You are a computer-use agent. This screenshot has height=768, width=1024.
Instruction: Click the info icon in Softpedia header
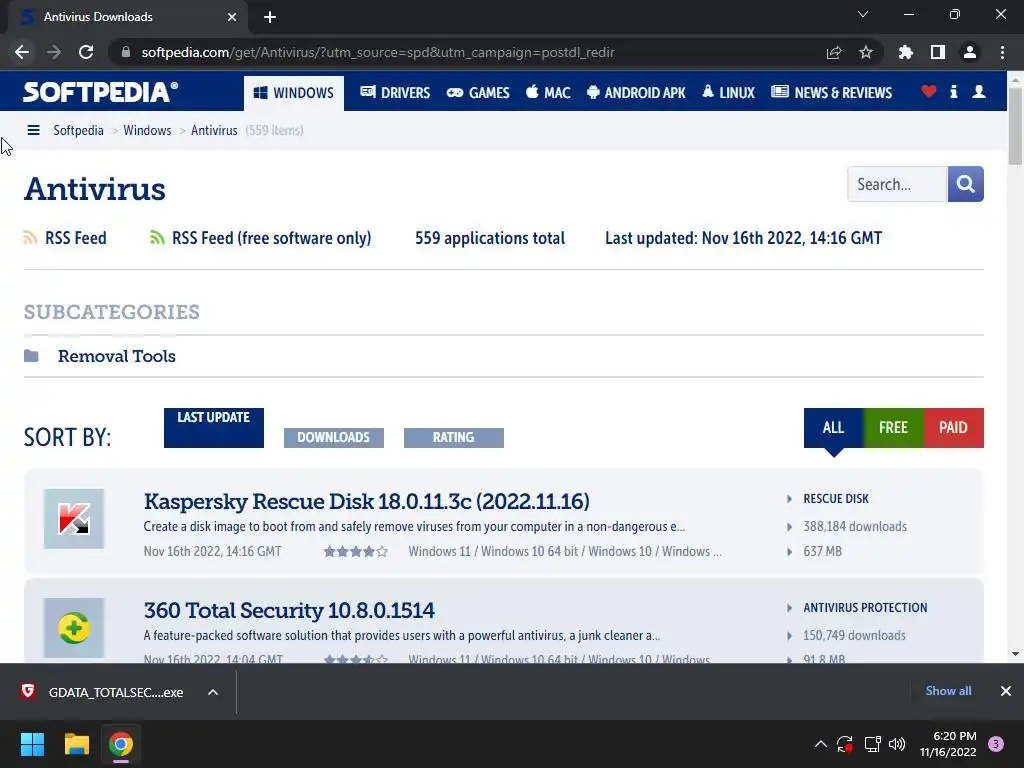click(953, 91)
